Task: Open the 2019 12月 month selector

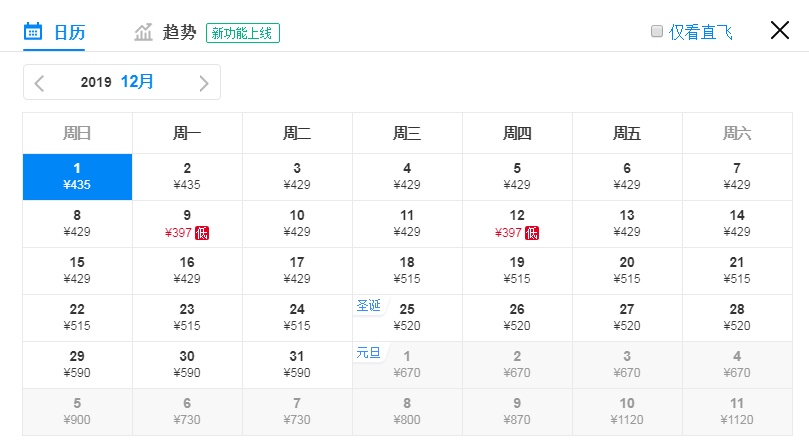Action: click(117, 82)
